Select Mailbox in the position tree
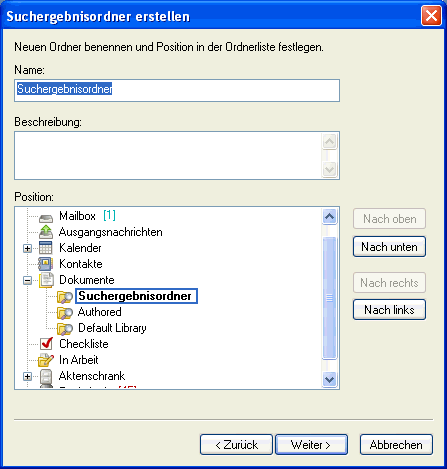Image resolution: width=447 pixels, height=469 pixels. [x=77, y=216]
